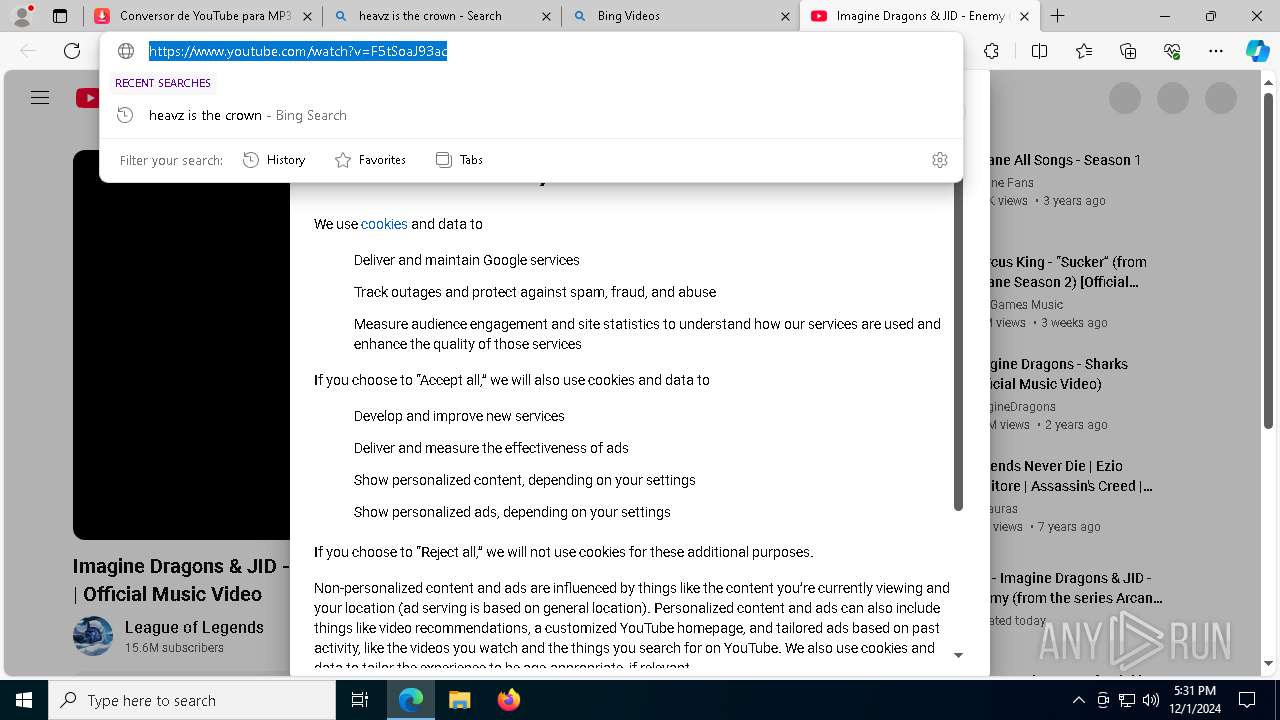The width and height of the screenshot is (1280, 720).
Task: Filter address bar suggestions by Favorites
Action: 370,160
